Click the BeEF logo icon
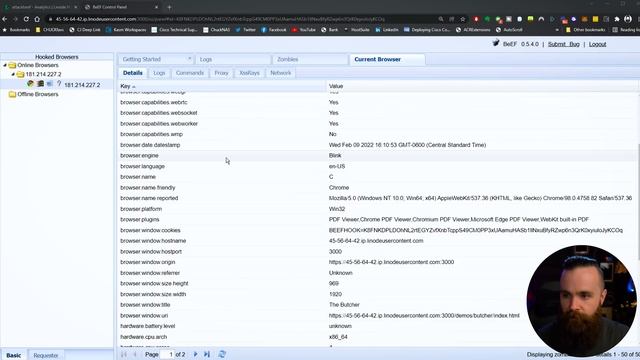 coord(496,43)
